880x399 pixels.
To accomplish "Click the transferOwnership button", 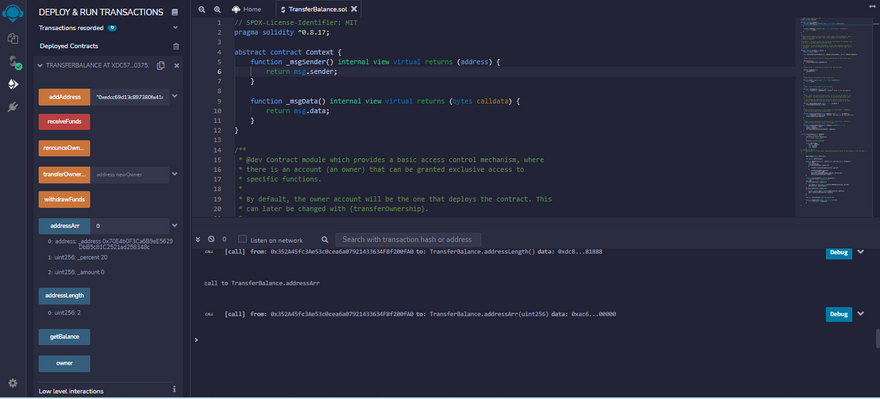I will (x=65, y=175).
